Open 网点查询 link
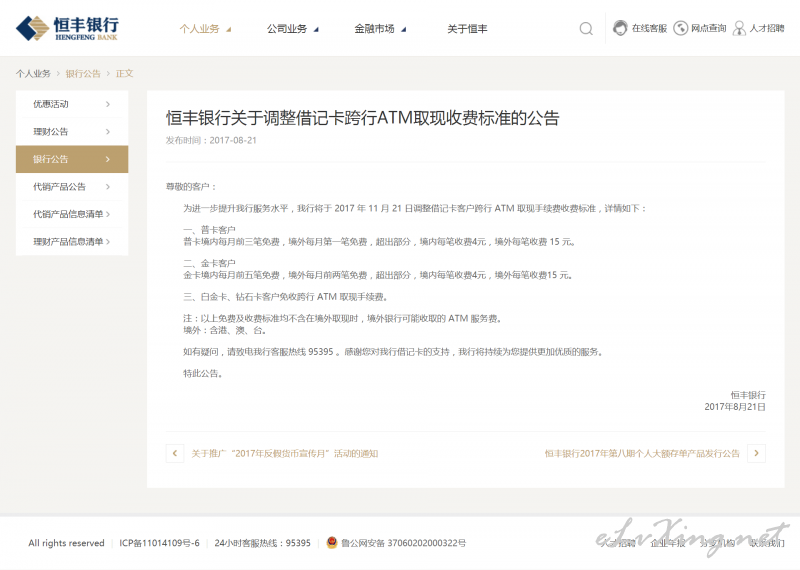800x570 pixels. pyautogui.click(x=709, y=29)
